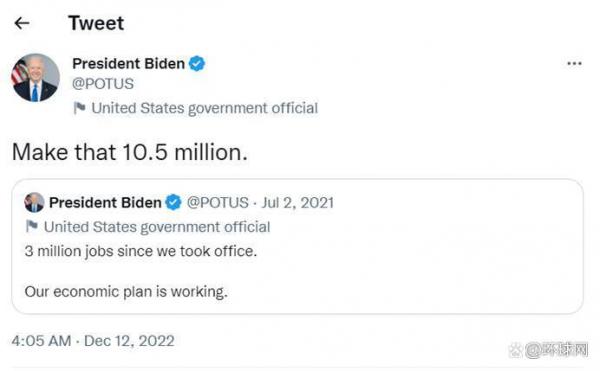
Task: Open the Jul 2, 2021 date link
Action: pyautogui.click(x=297, y=203)
